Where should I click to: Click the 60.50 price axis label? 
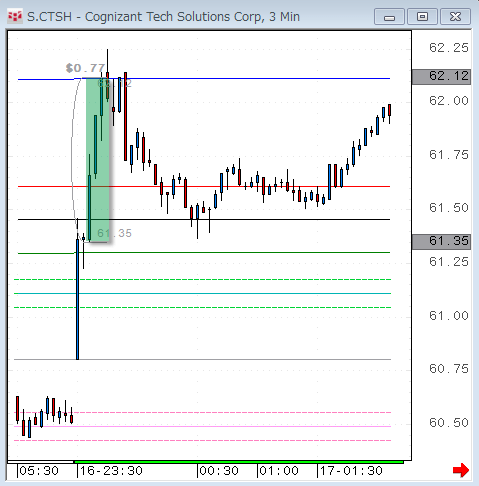pyautogui.click(x=449, y=423)
